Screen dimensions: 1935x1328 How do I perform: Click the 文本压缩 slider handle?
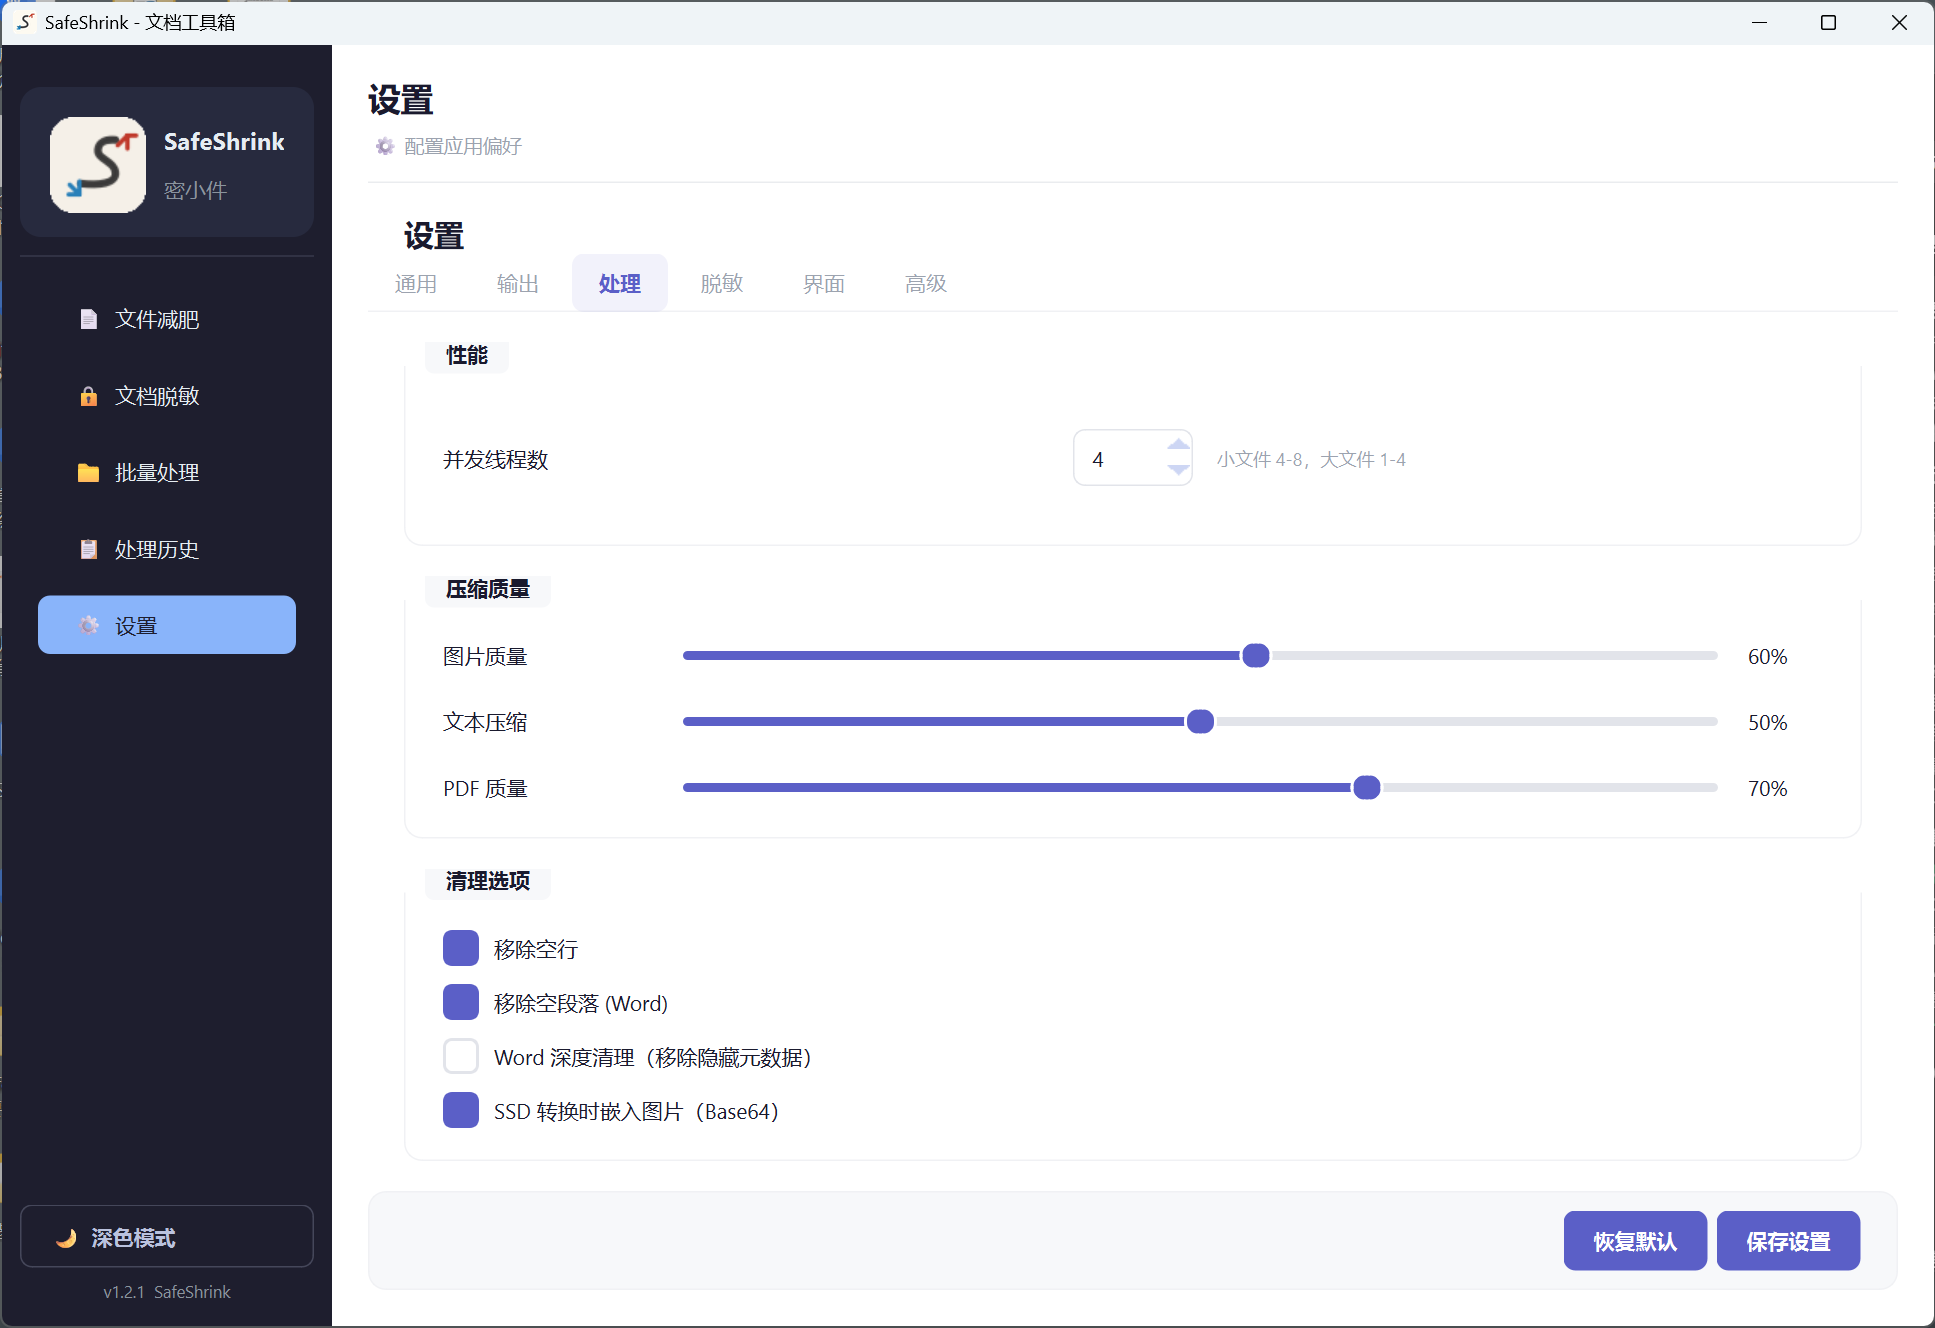click(x=1200, y=722)
